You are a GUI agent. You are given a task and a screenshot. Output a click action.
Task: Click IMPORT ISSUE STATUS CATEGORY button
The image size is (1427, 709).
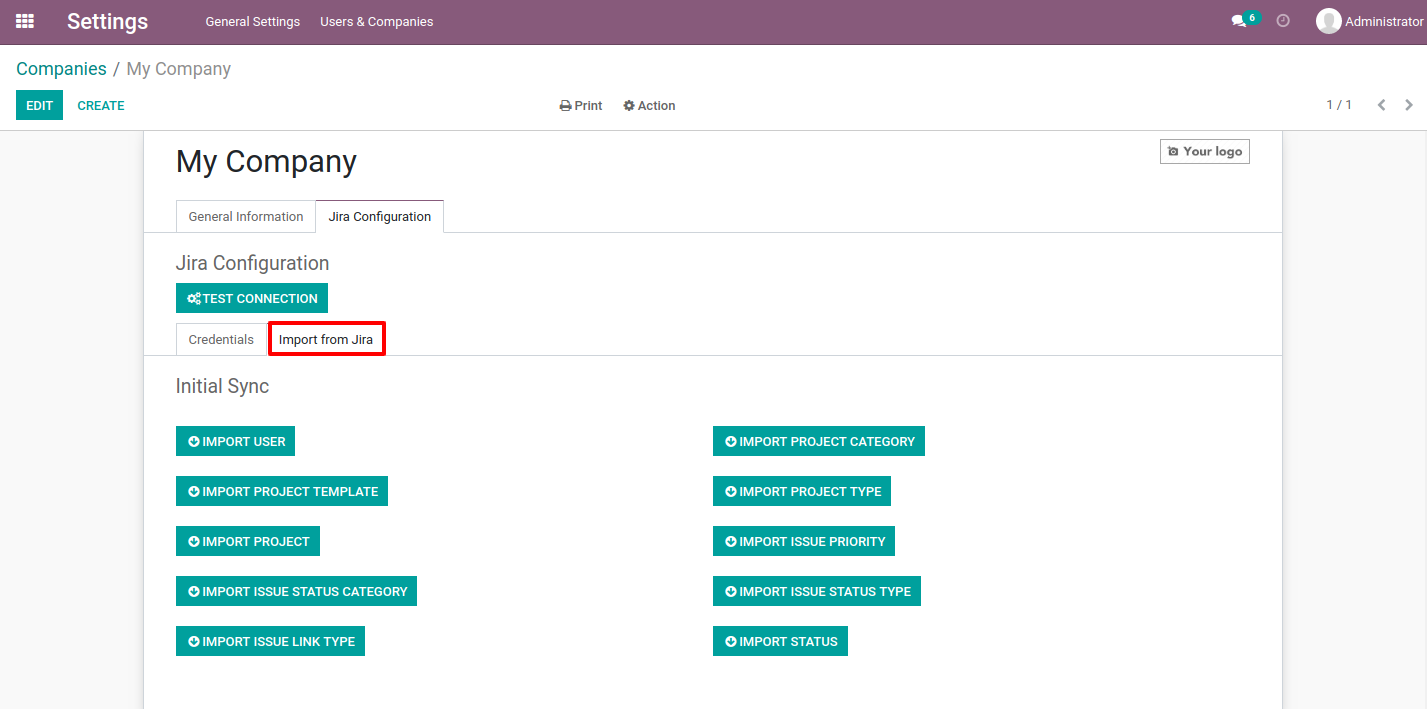pyautogui.click(x=296, y=591)
